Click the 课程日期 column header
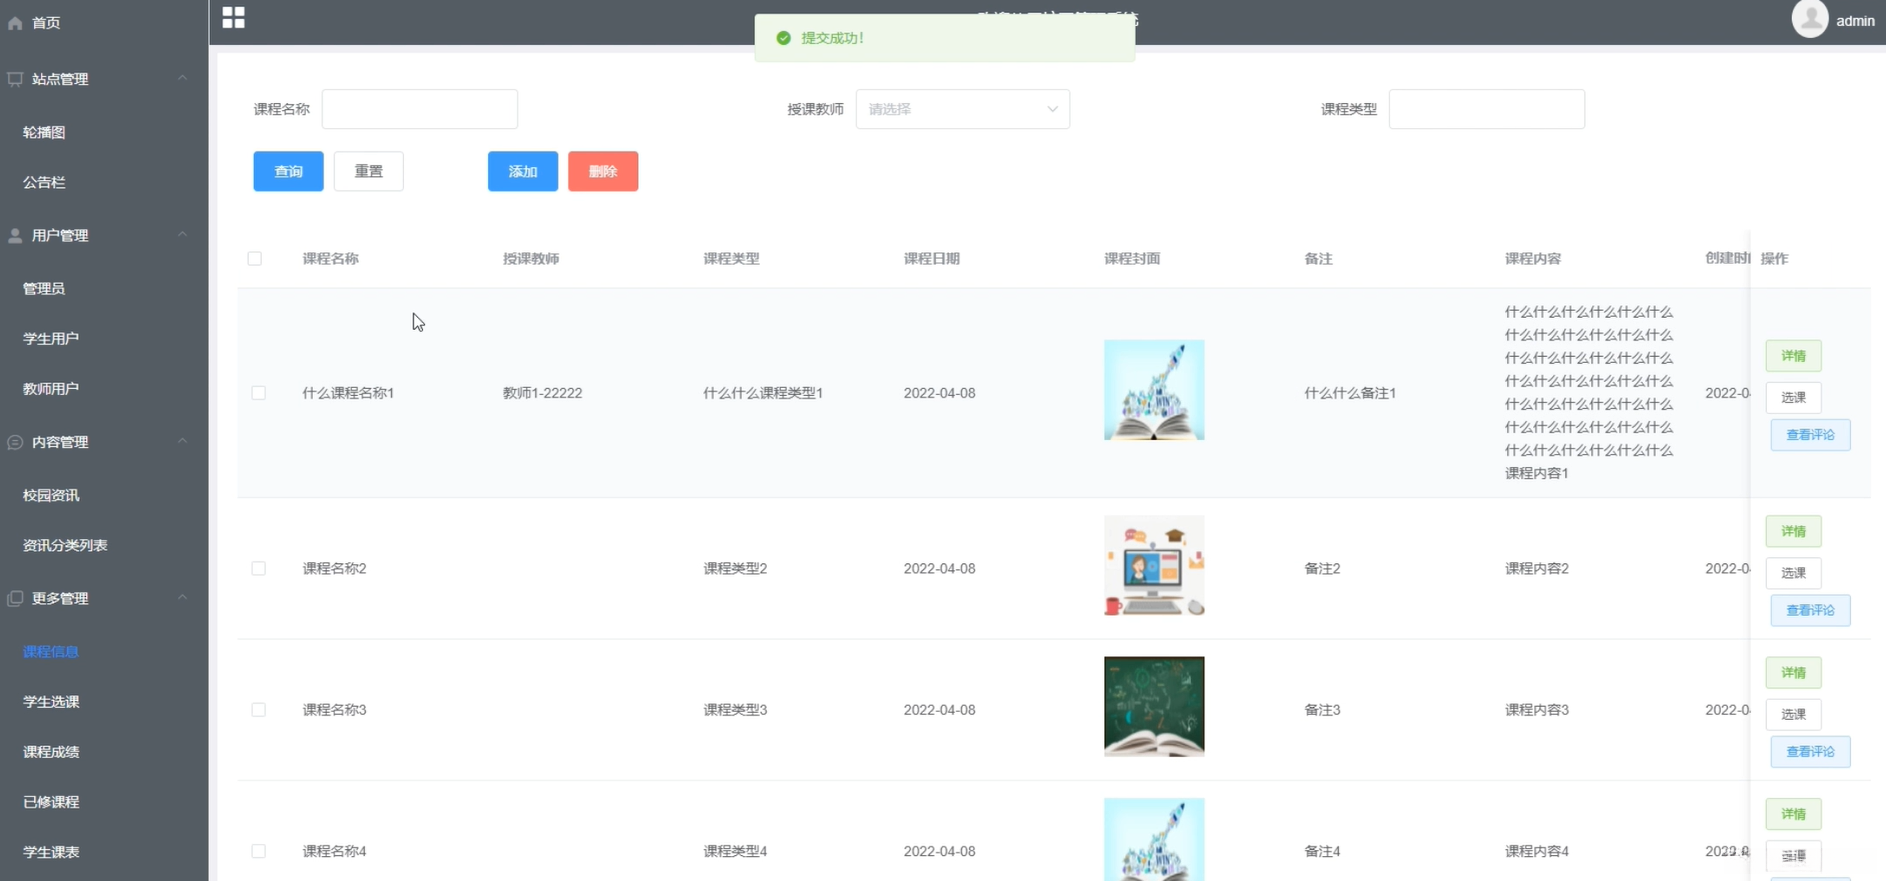 pos(932,258)
